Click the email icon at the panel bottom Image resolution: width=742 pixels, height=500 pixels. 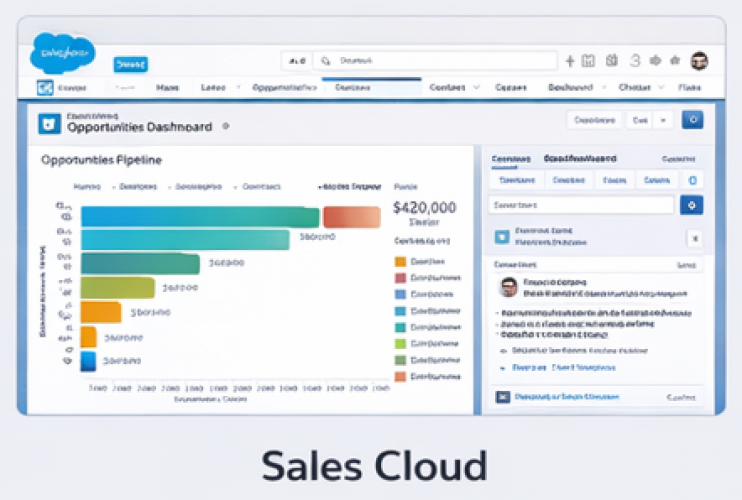click(503, 397)
